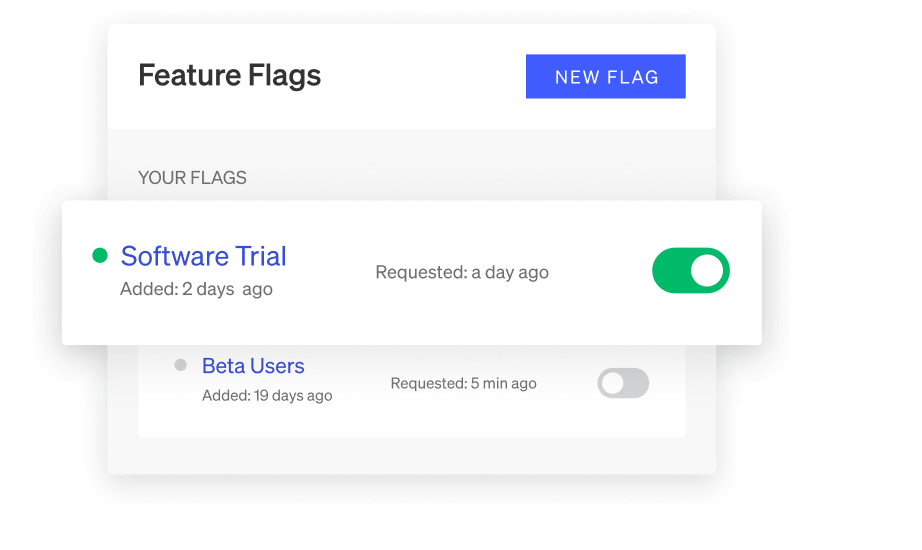
Task: Click the YOUR FLAGS section label
Action: 192,178
